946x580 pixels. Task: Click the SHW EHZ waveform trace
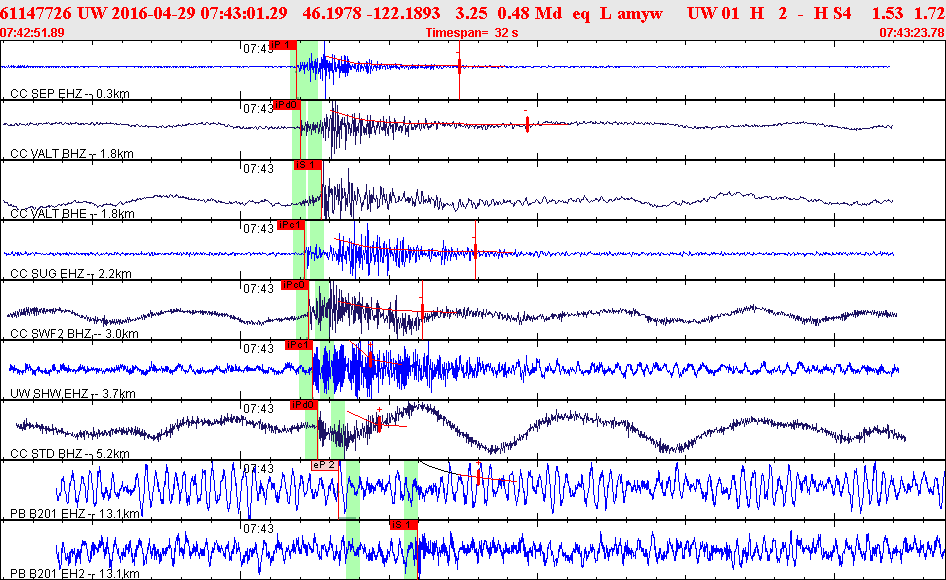(x=454, y=368)
